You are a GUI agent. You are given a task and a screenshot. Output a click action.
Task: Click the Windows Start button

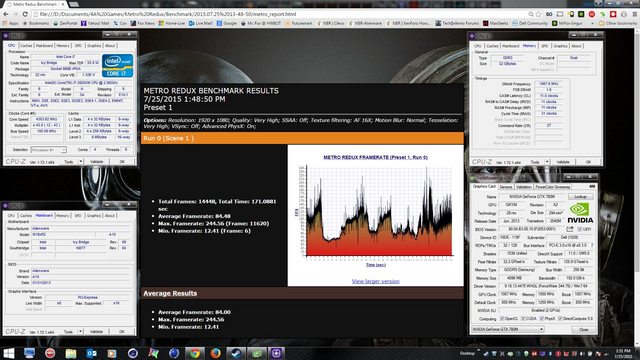click(9, 353)
